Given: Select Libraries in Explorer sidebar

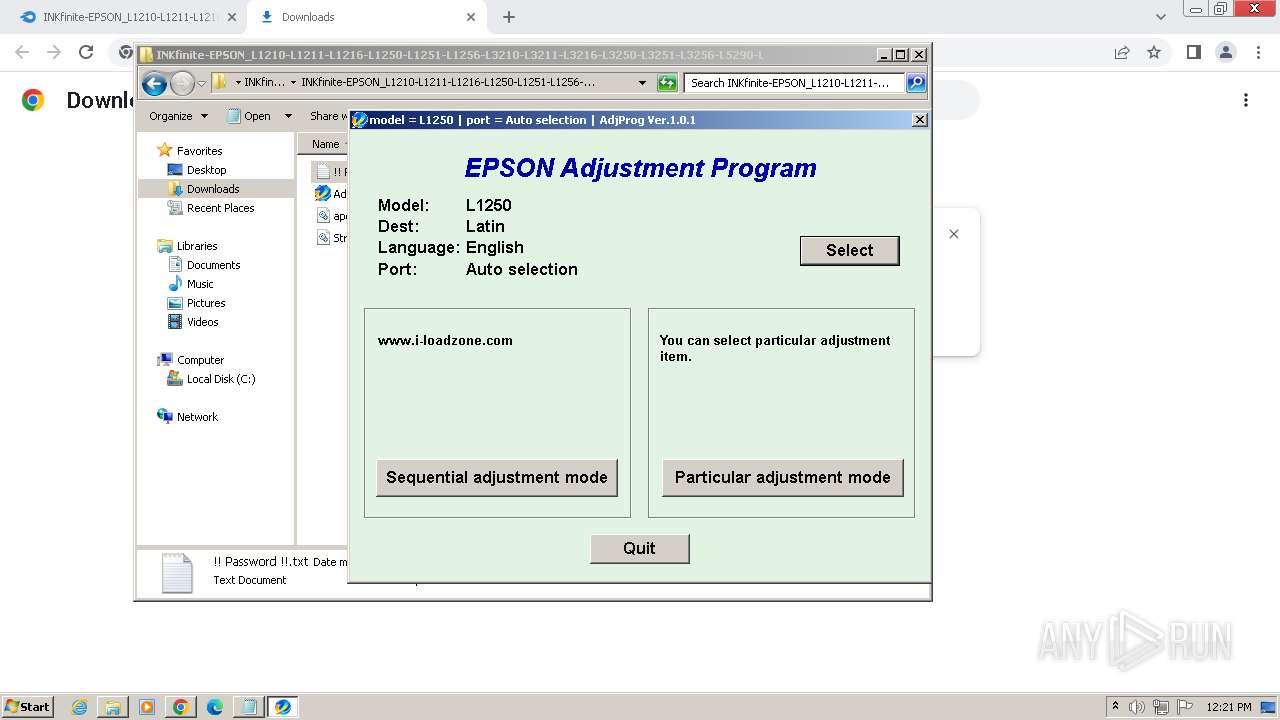Looking at the screenshot, I should pyautogui.click(x=197, y=246).
